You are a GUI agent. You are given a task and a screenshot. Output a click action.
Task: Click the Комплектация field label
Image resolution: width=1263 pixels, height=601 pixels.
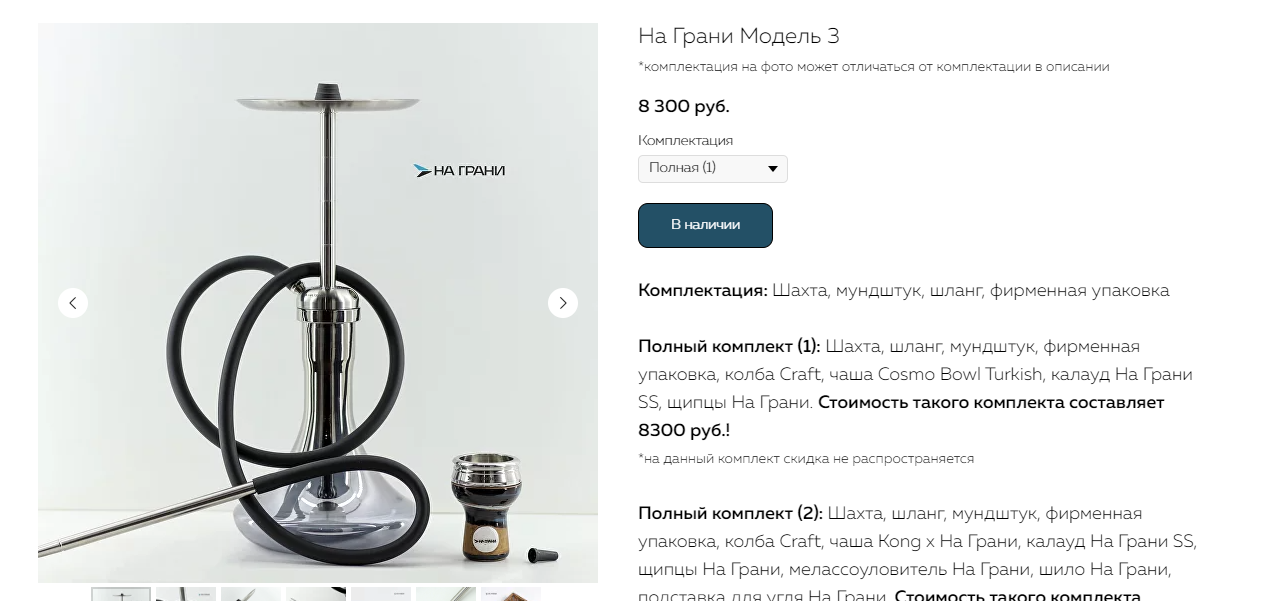685,141
